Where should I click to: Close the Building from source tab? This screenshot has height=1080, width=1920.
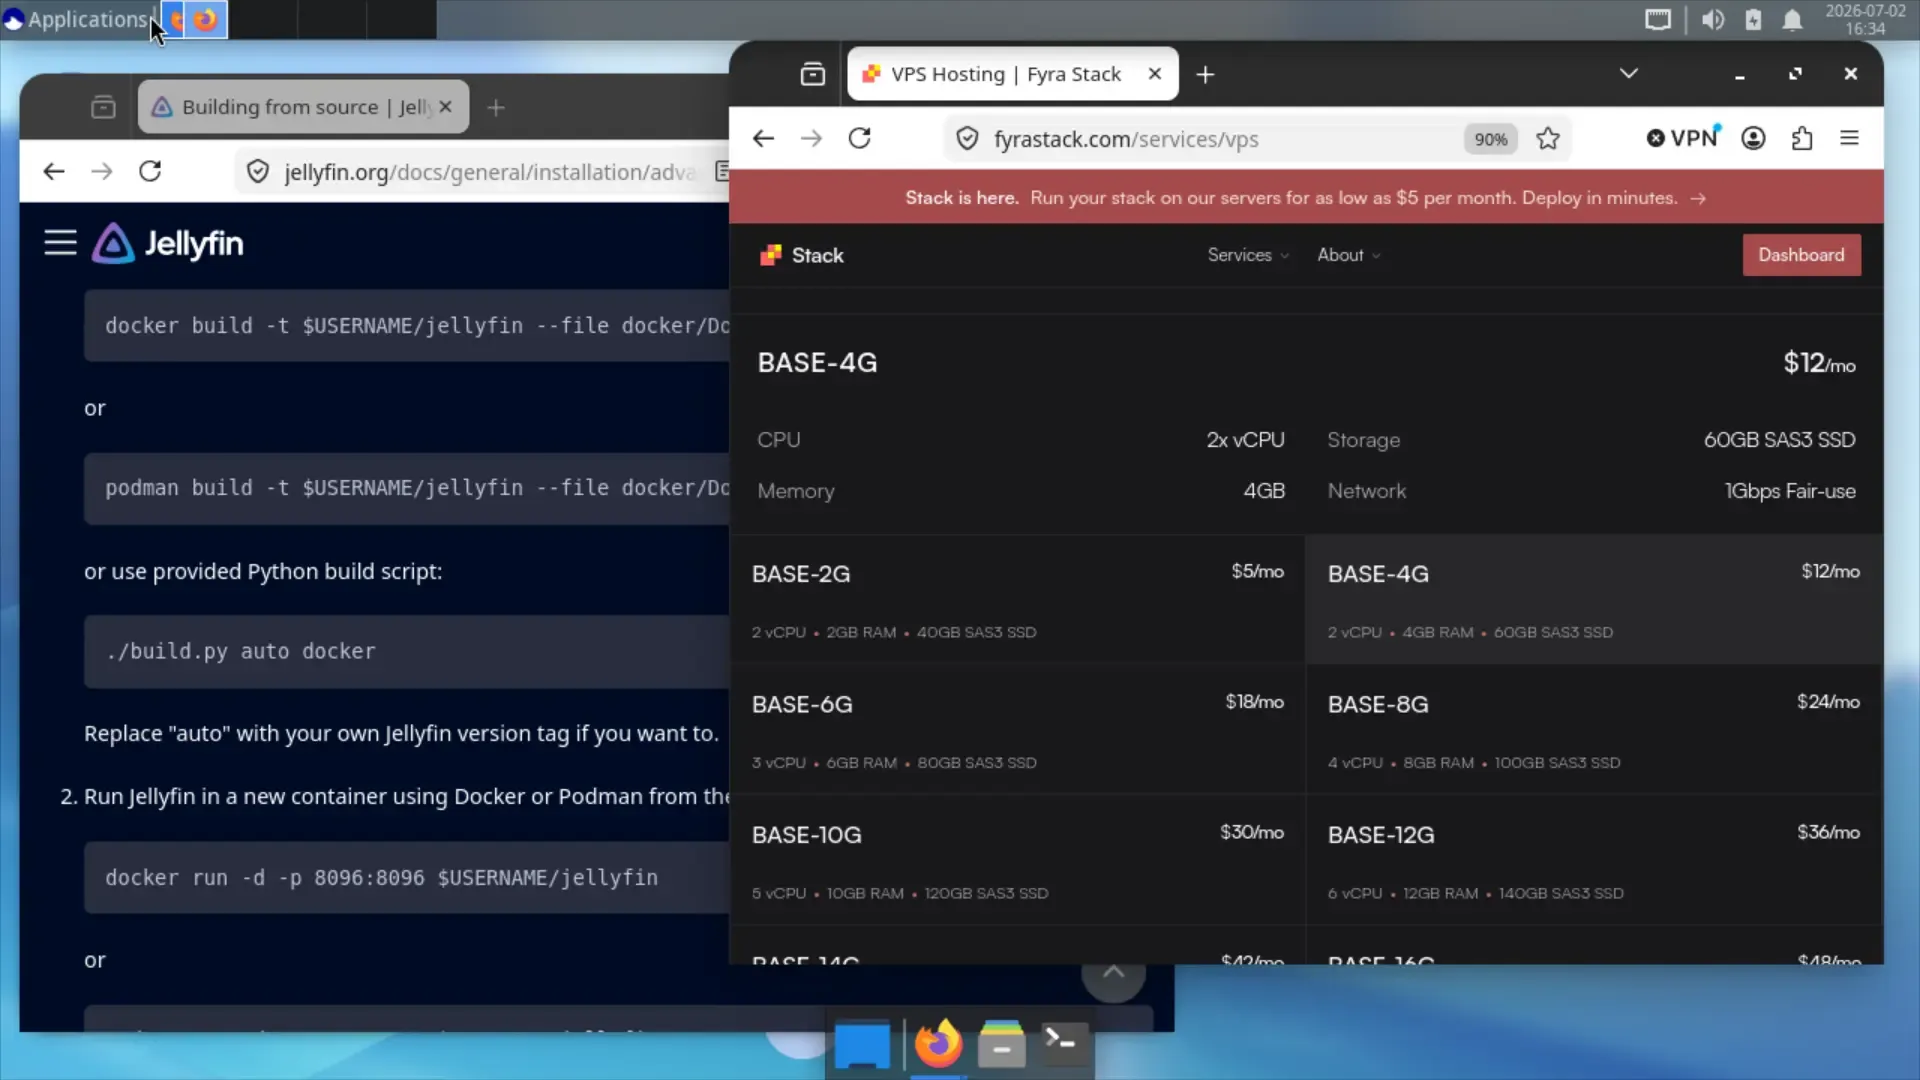point(446,107)
